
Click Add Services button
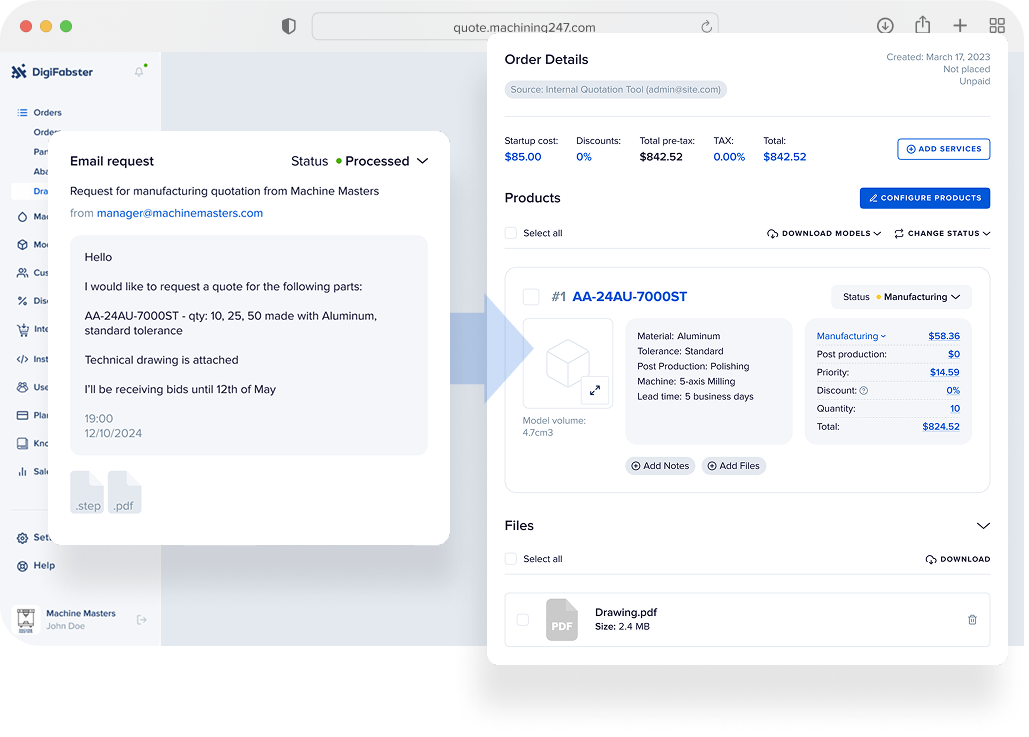[x=943, y=149]
